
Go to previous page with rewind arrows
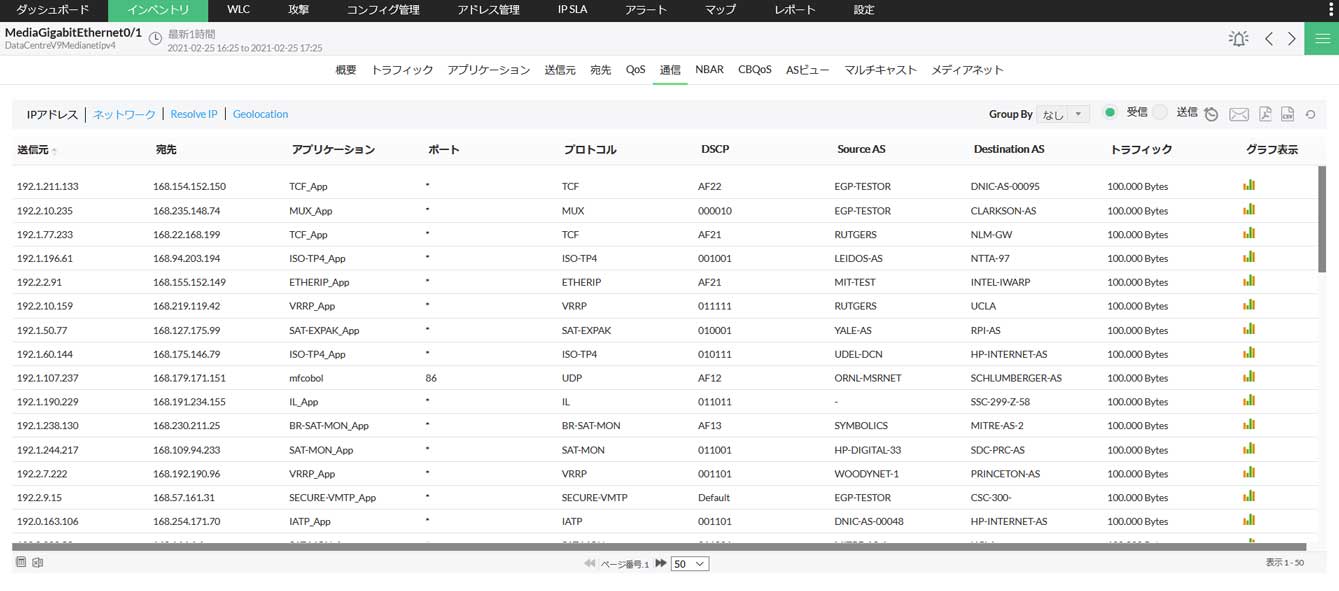(x=590, y=564)
